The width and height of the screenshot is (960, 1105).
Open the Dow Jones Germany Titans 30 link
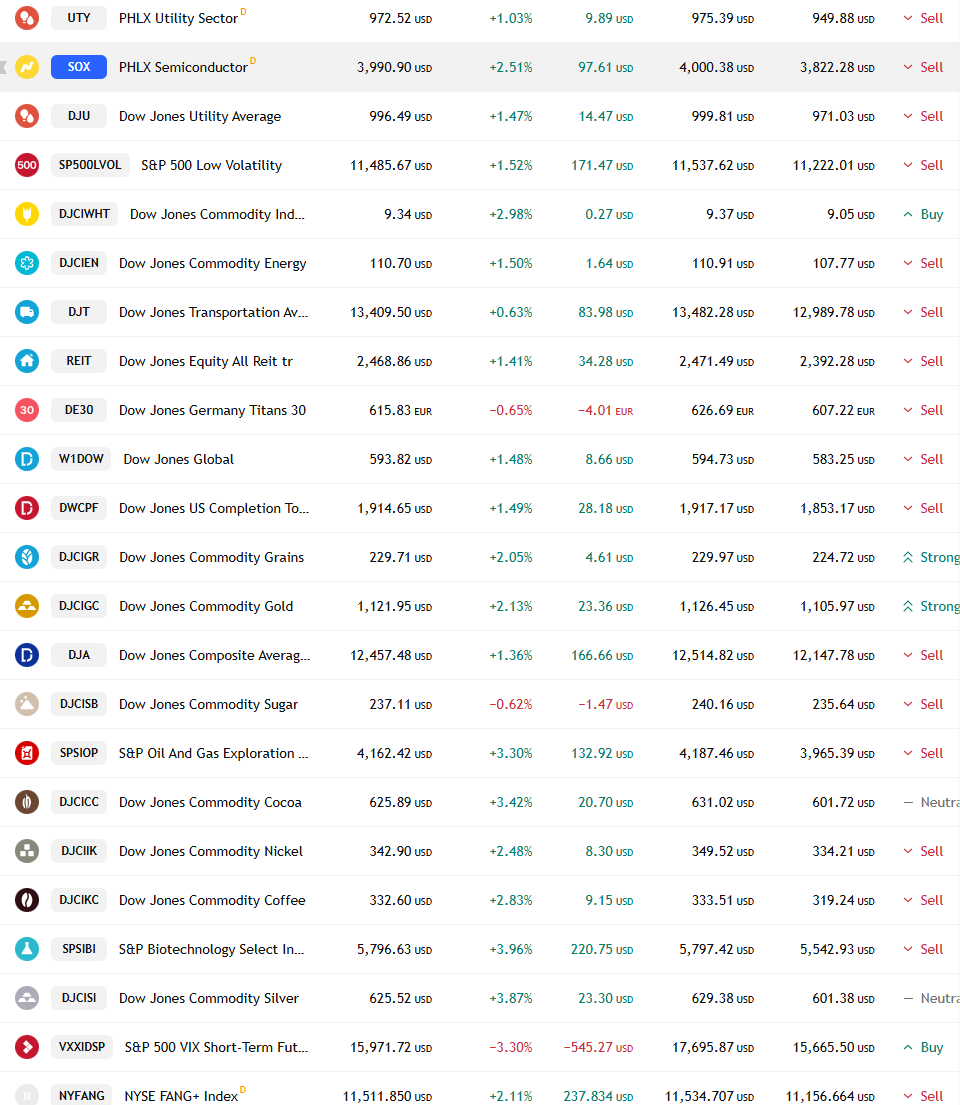click(212, 410)
